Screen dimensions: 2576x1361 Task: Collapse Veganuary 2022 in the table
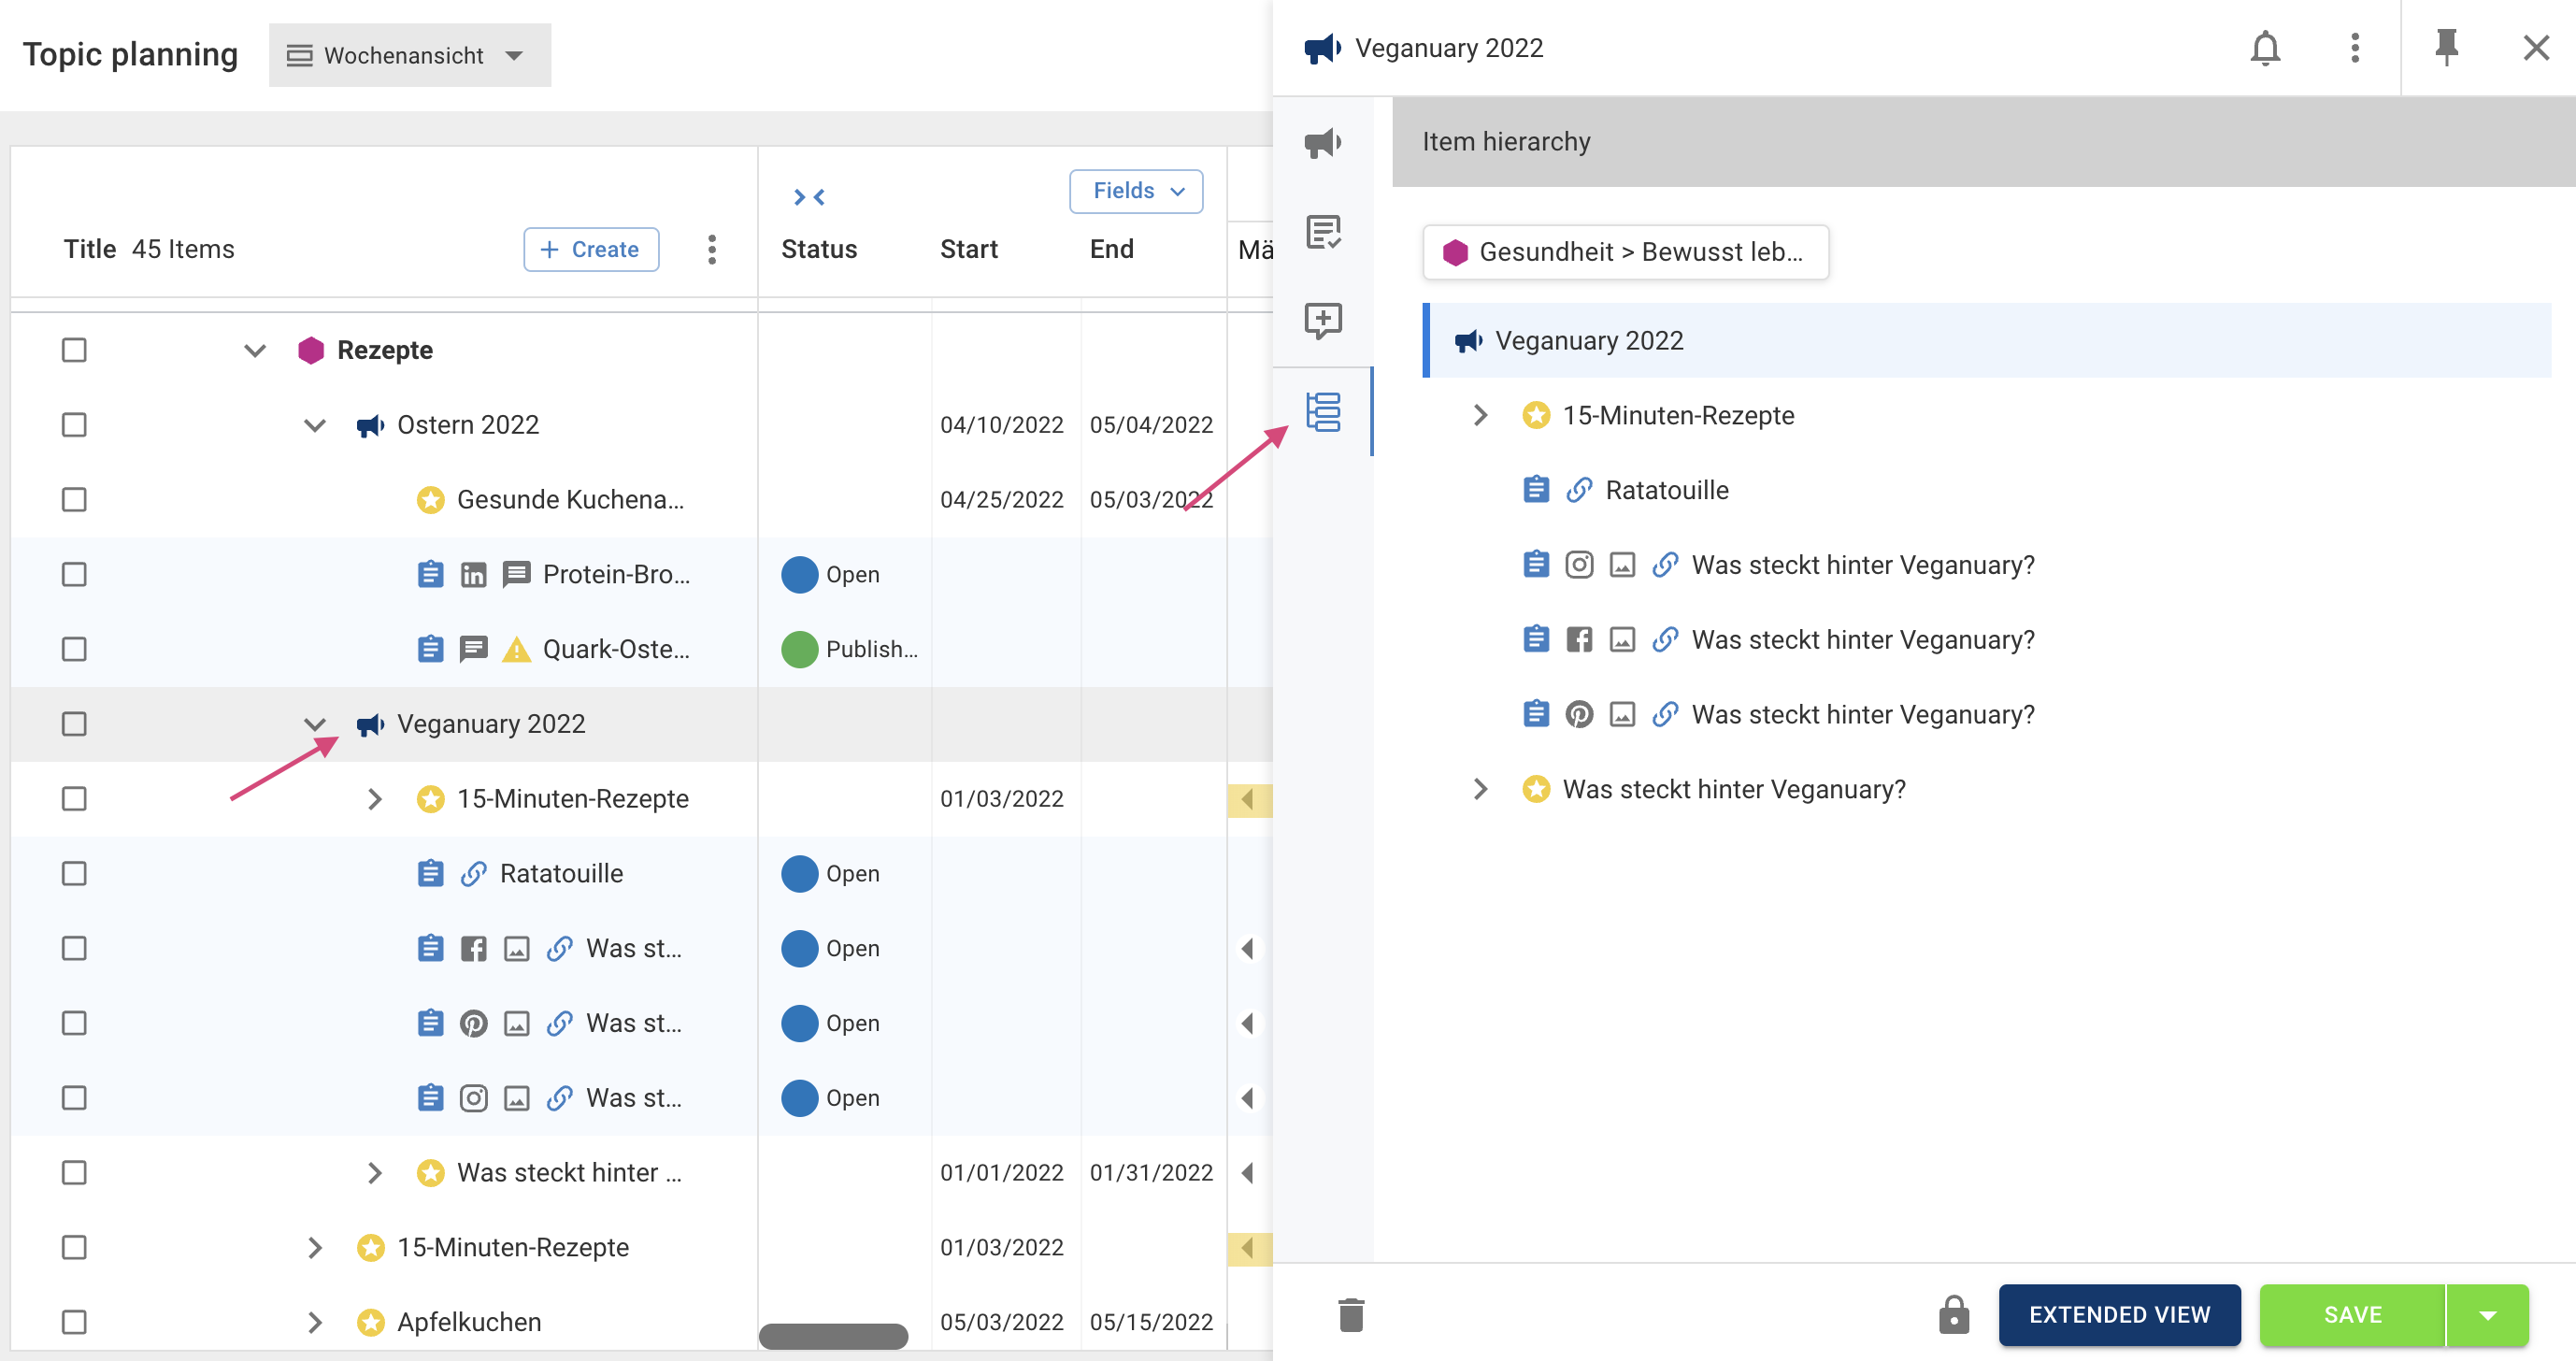(x=315, y=724)
